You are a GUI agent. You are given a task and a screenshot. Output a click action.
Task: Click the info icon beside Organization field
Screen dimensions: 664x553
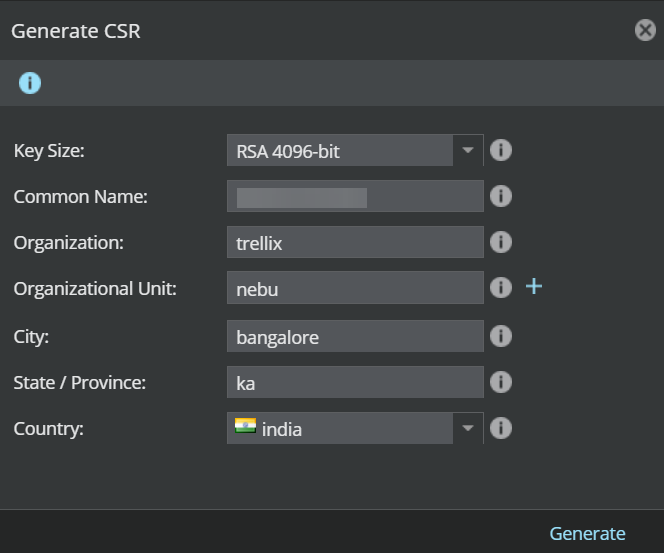(x=501, y=242)
